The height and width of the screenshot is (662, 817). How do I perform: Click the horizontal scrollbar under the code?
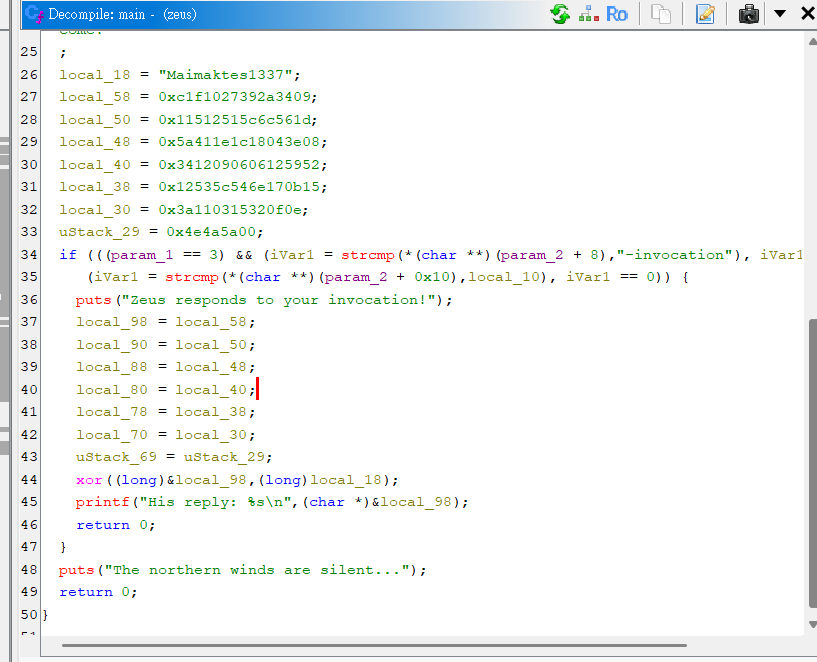pos(374,645)
